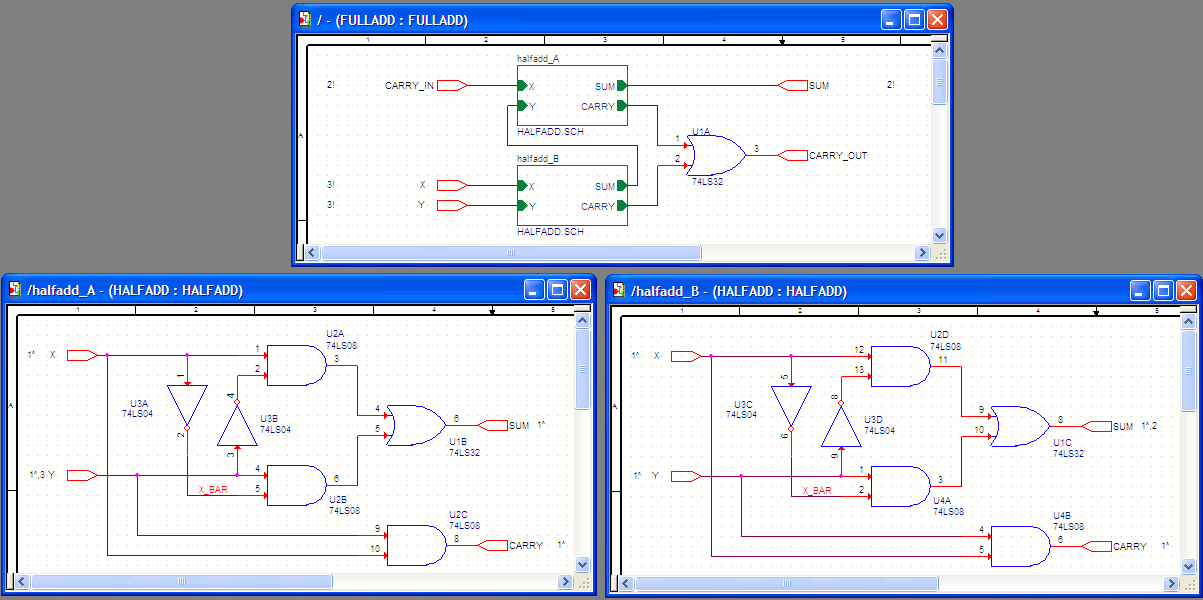Screen dimensions: 1203x600
Task: Minimize the FULLADD schematic window
Action: (x=891, y=19)
